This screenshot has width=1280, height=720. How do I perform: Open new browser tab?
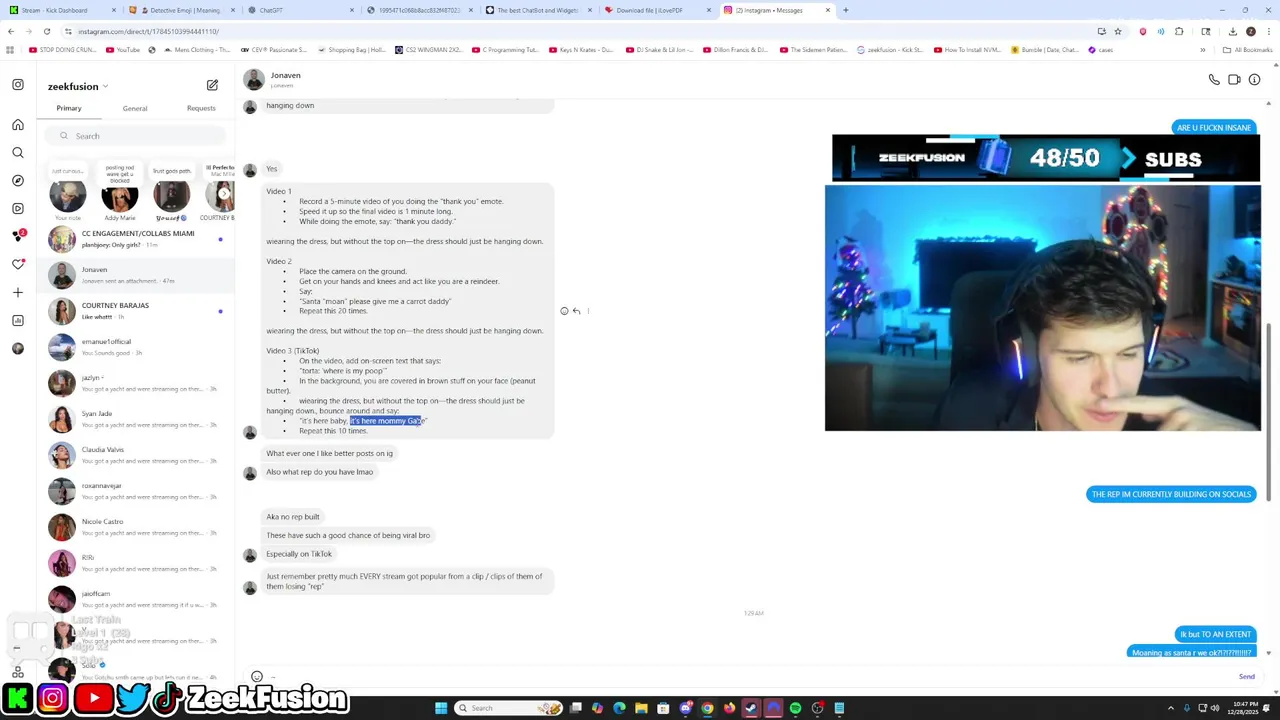tap(845, 10)
